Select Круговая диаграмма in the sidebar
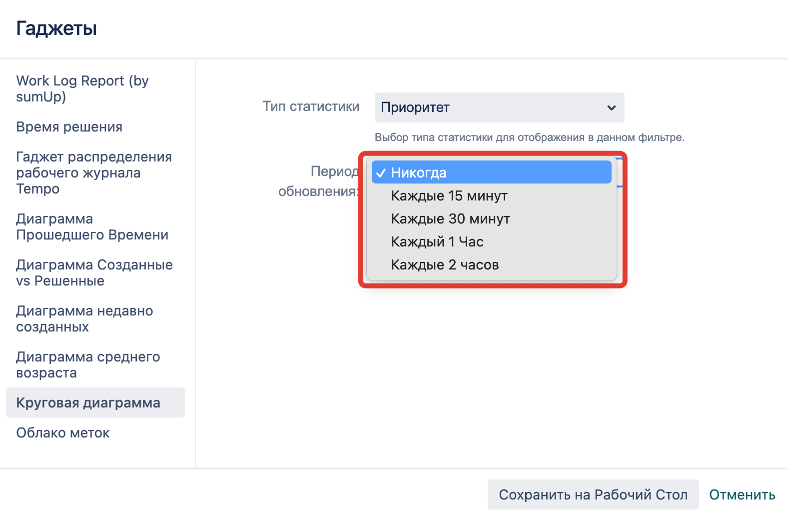This screenshot has height=520, width=788. [x=88, y=403]
